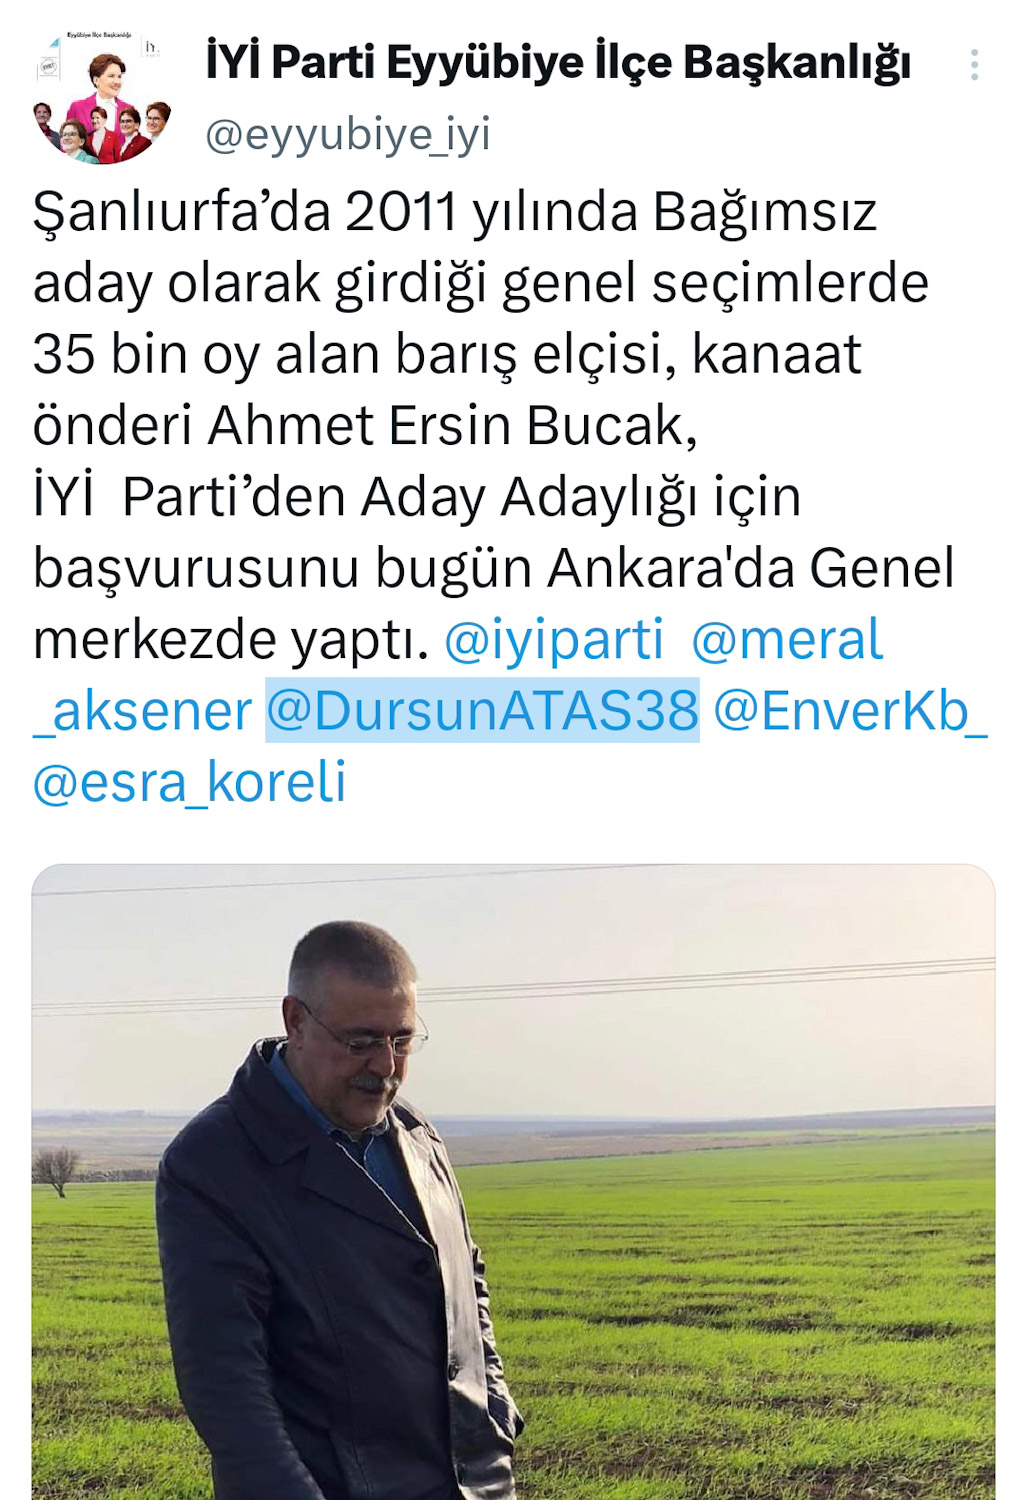Click the @meral mention at line end
The height and width of the screenshot is (1500, 1027).
pyautogui.click(x=787, y=639)
